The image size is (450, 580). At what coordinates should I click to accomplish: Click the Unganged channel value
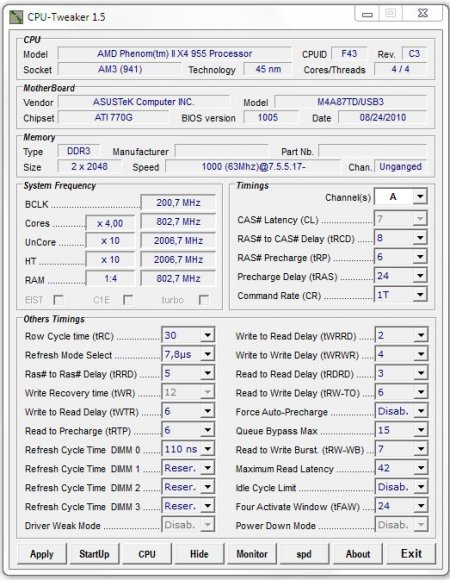(x=400, y=167)
